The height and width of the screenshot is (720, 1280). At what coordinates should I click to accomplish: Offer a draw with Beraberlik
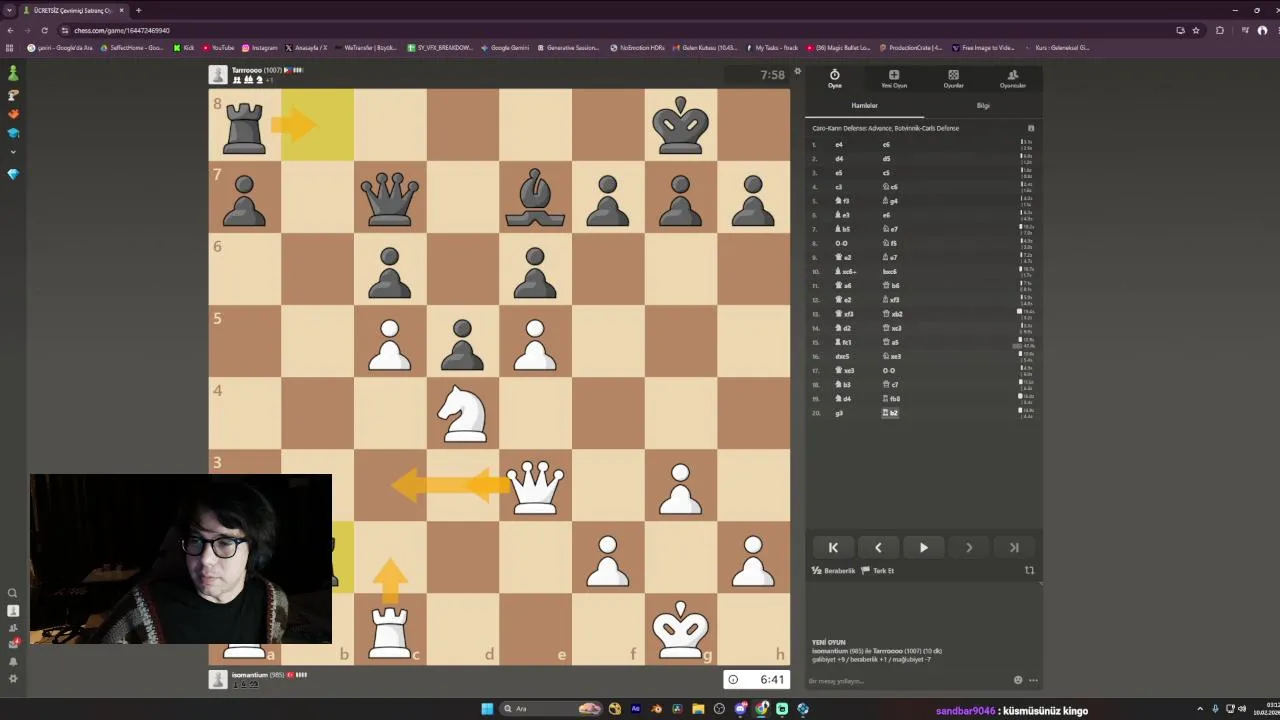833,570
